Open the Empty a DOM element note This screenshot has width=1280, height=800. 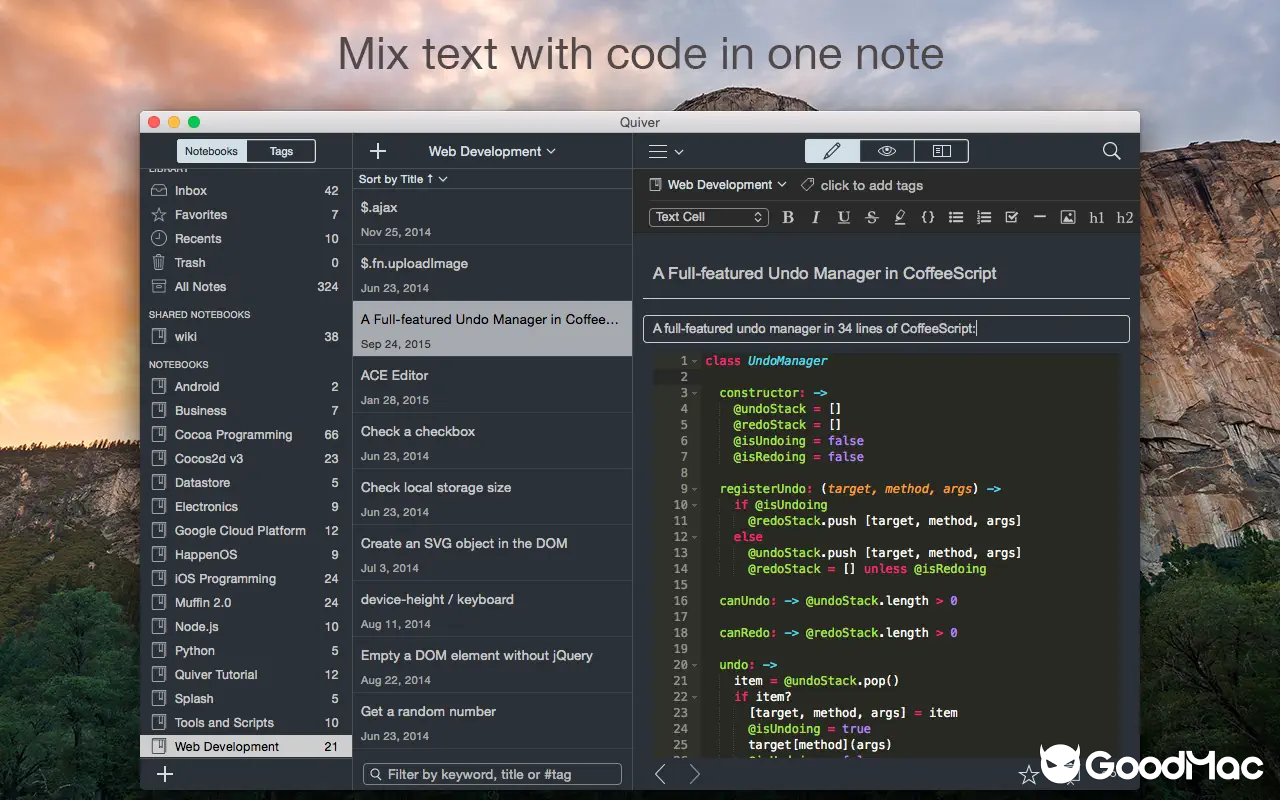[492, 666]
